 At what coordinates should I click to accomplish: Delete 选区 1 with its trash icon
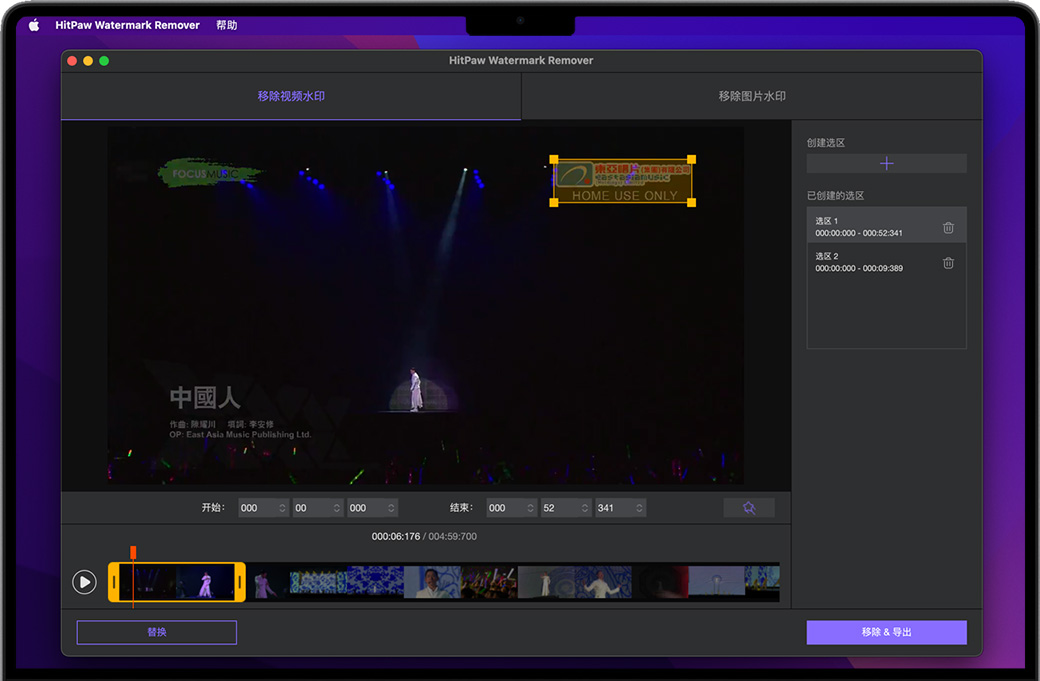(948, 228)
